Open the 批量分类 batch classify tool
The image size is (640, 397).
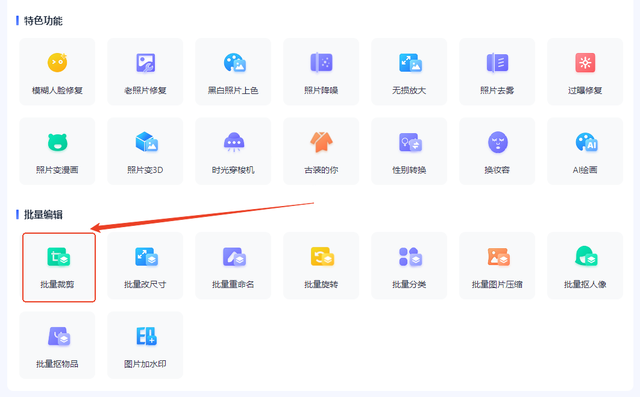tap(409, 266)
